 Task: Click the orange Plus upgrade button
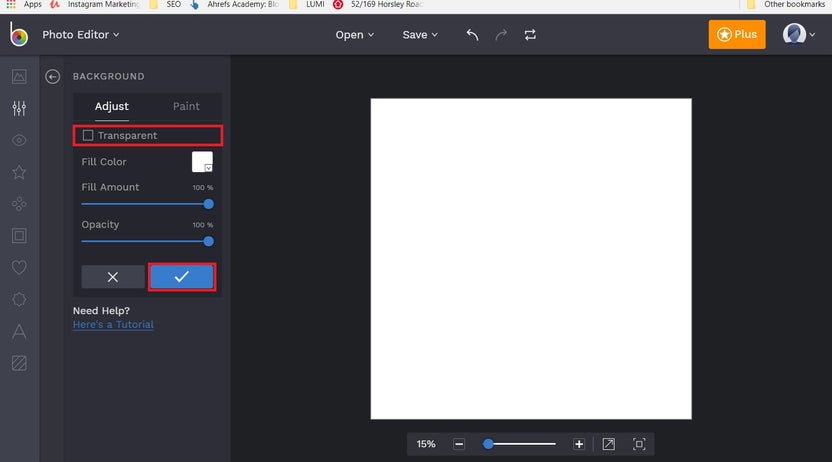pyautogui.click(x=737, y=34)
